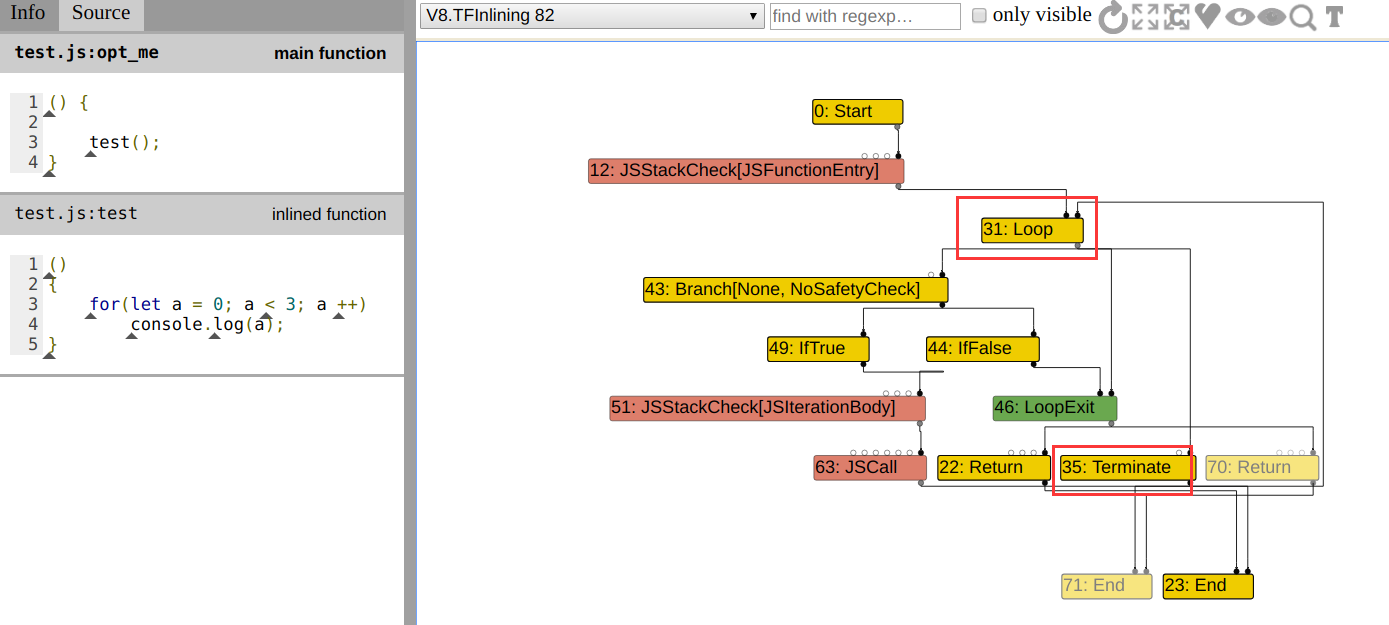Viewport: 1389px width, 625px height.
Task: Enable the only visible checkbox
Action: point(980,16)
